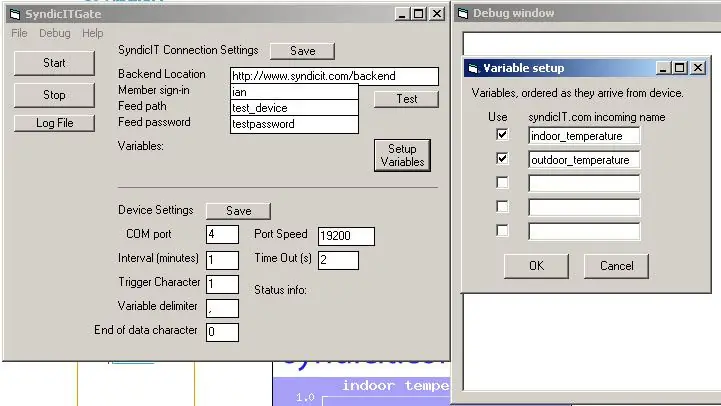Click the indoor_temperature name field

[584, 136]
